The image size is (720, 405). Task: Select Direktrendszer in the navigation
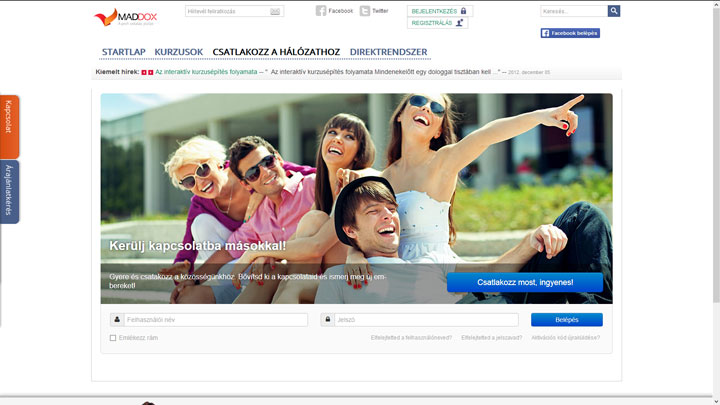click(388, 51)
